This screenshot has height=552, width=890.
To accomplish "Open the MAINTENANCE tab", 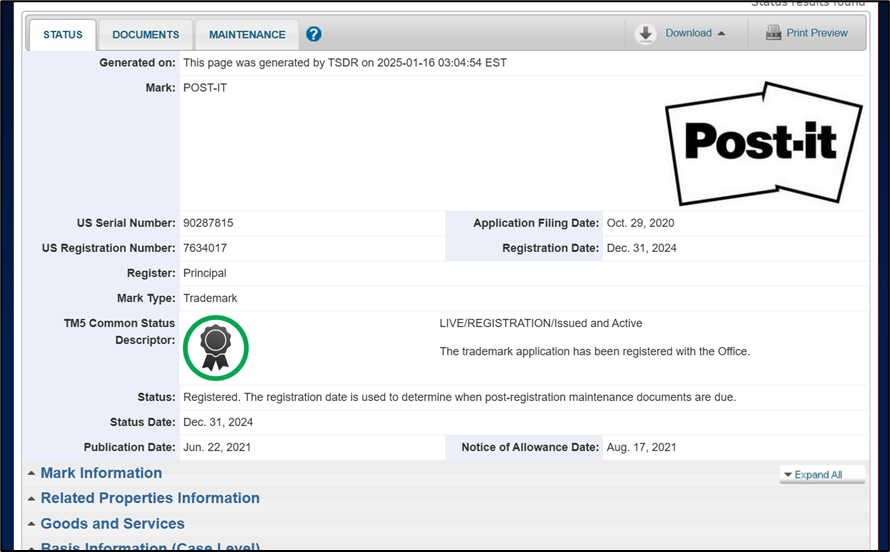I will click(247, 35).
